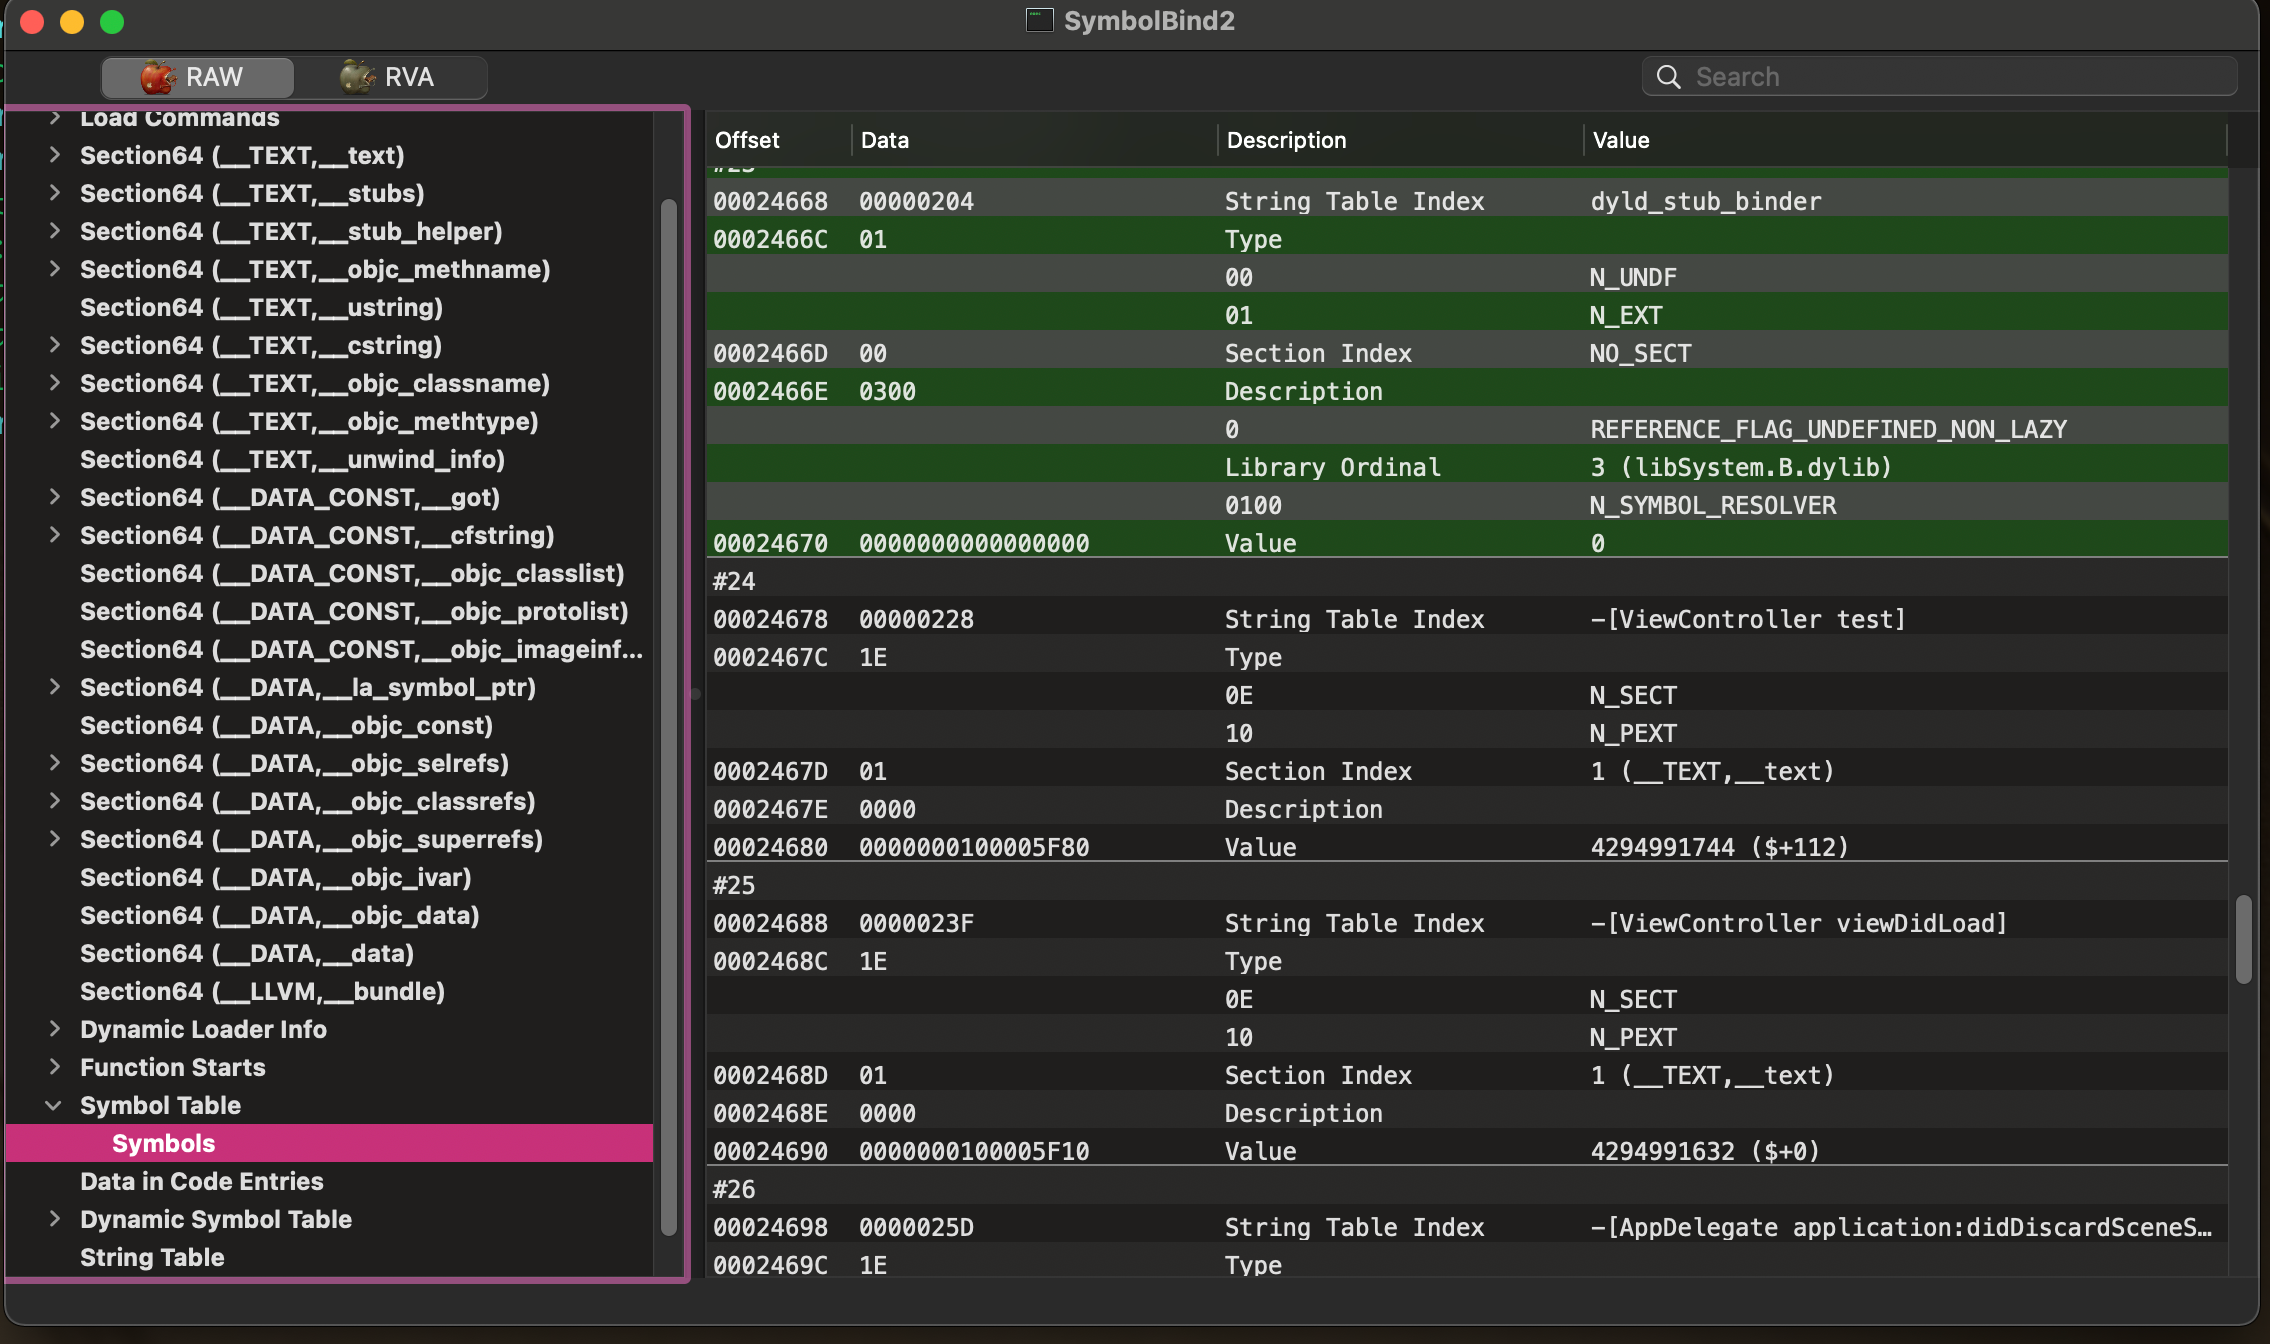Click the symbols table scrollbar thumb
The width and height of the screenshot is (2270, 1344).
[x=2244, y=939]
